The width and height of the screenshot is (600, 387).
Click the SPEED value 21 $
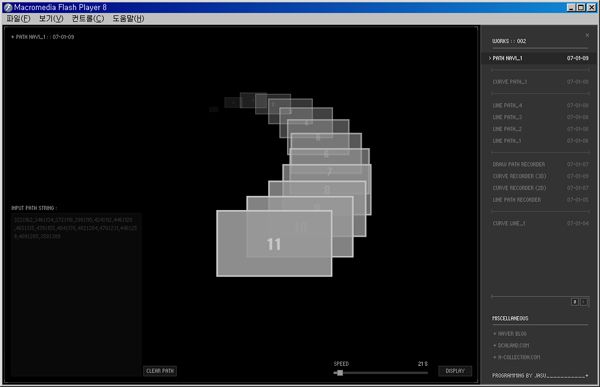pyautogui.click(x=422, y=364)
